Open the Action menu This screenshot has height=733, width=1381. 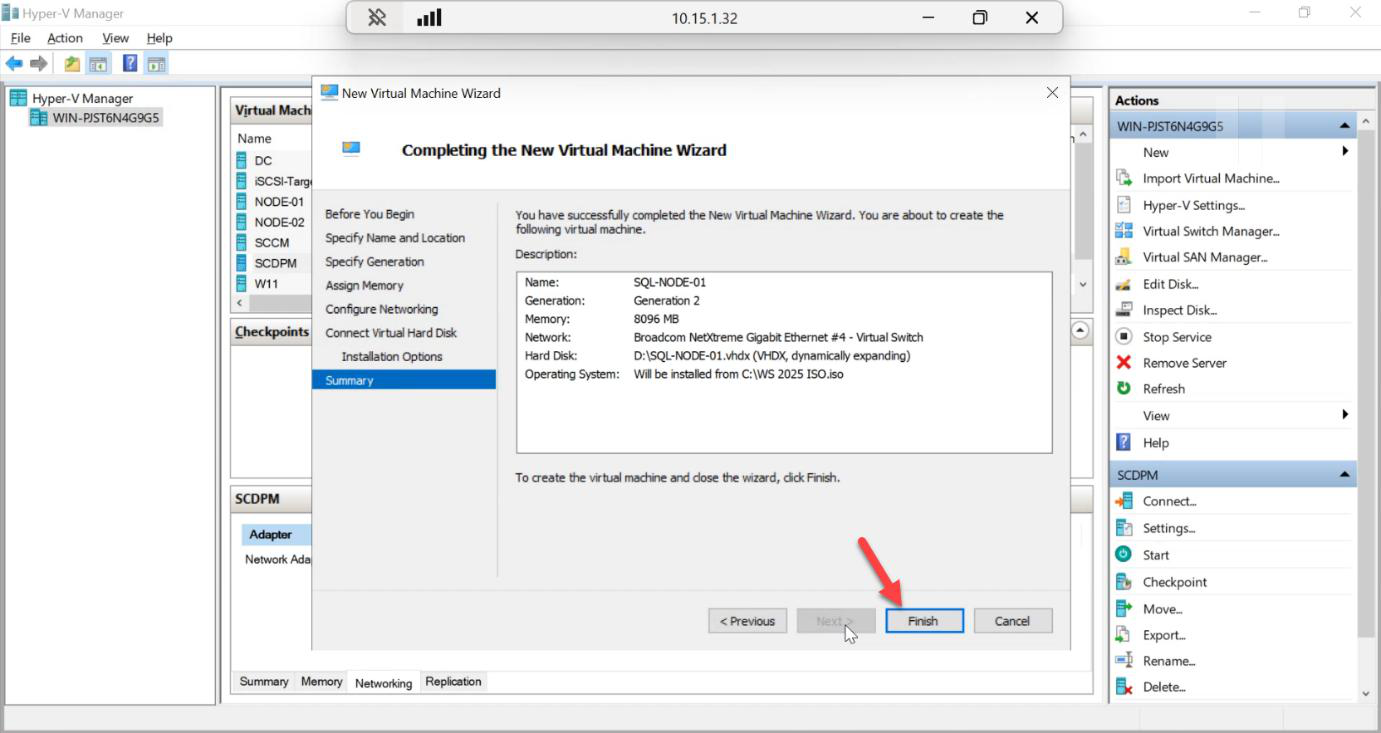65,38
